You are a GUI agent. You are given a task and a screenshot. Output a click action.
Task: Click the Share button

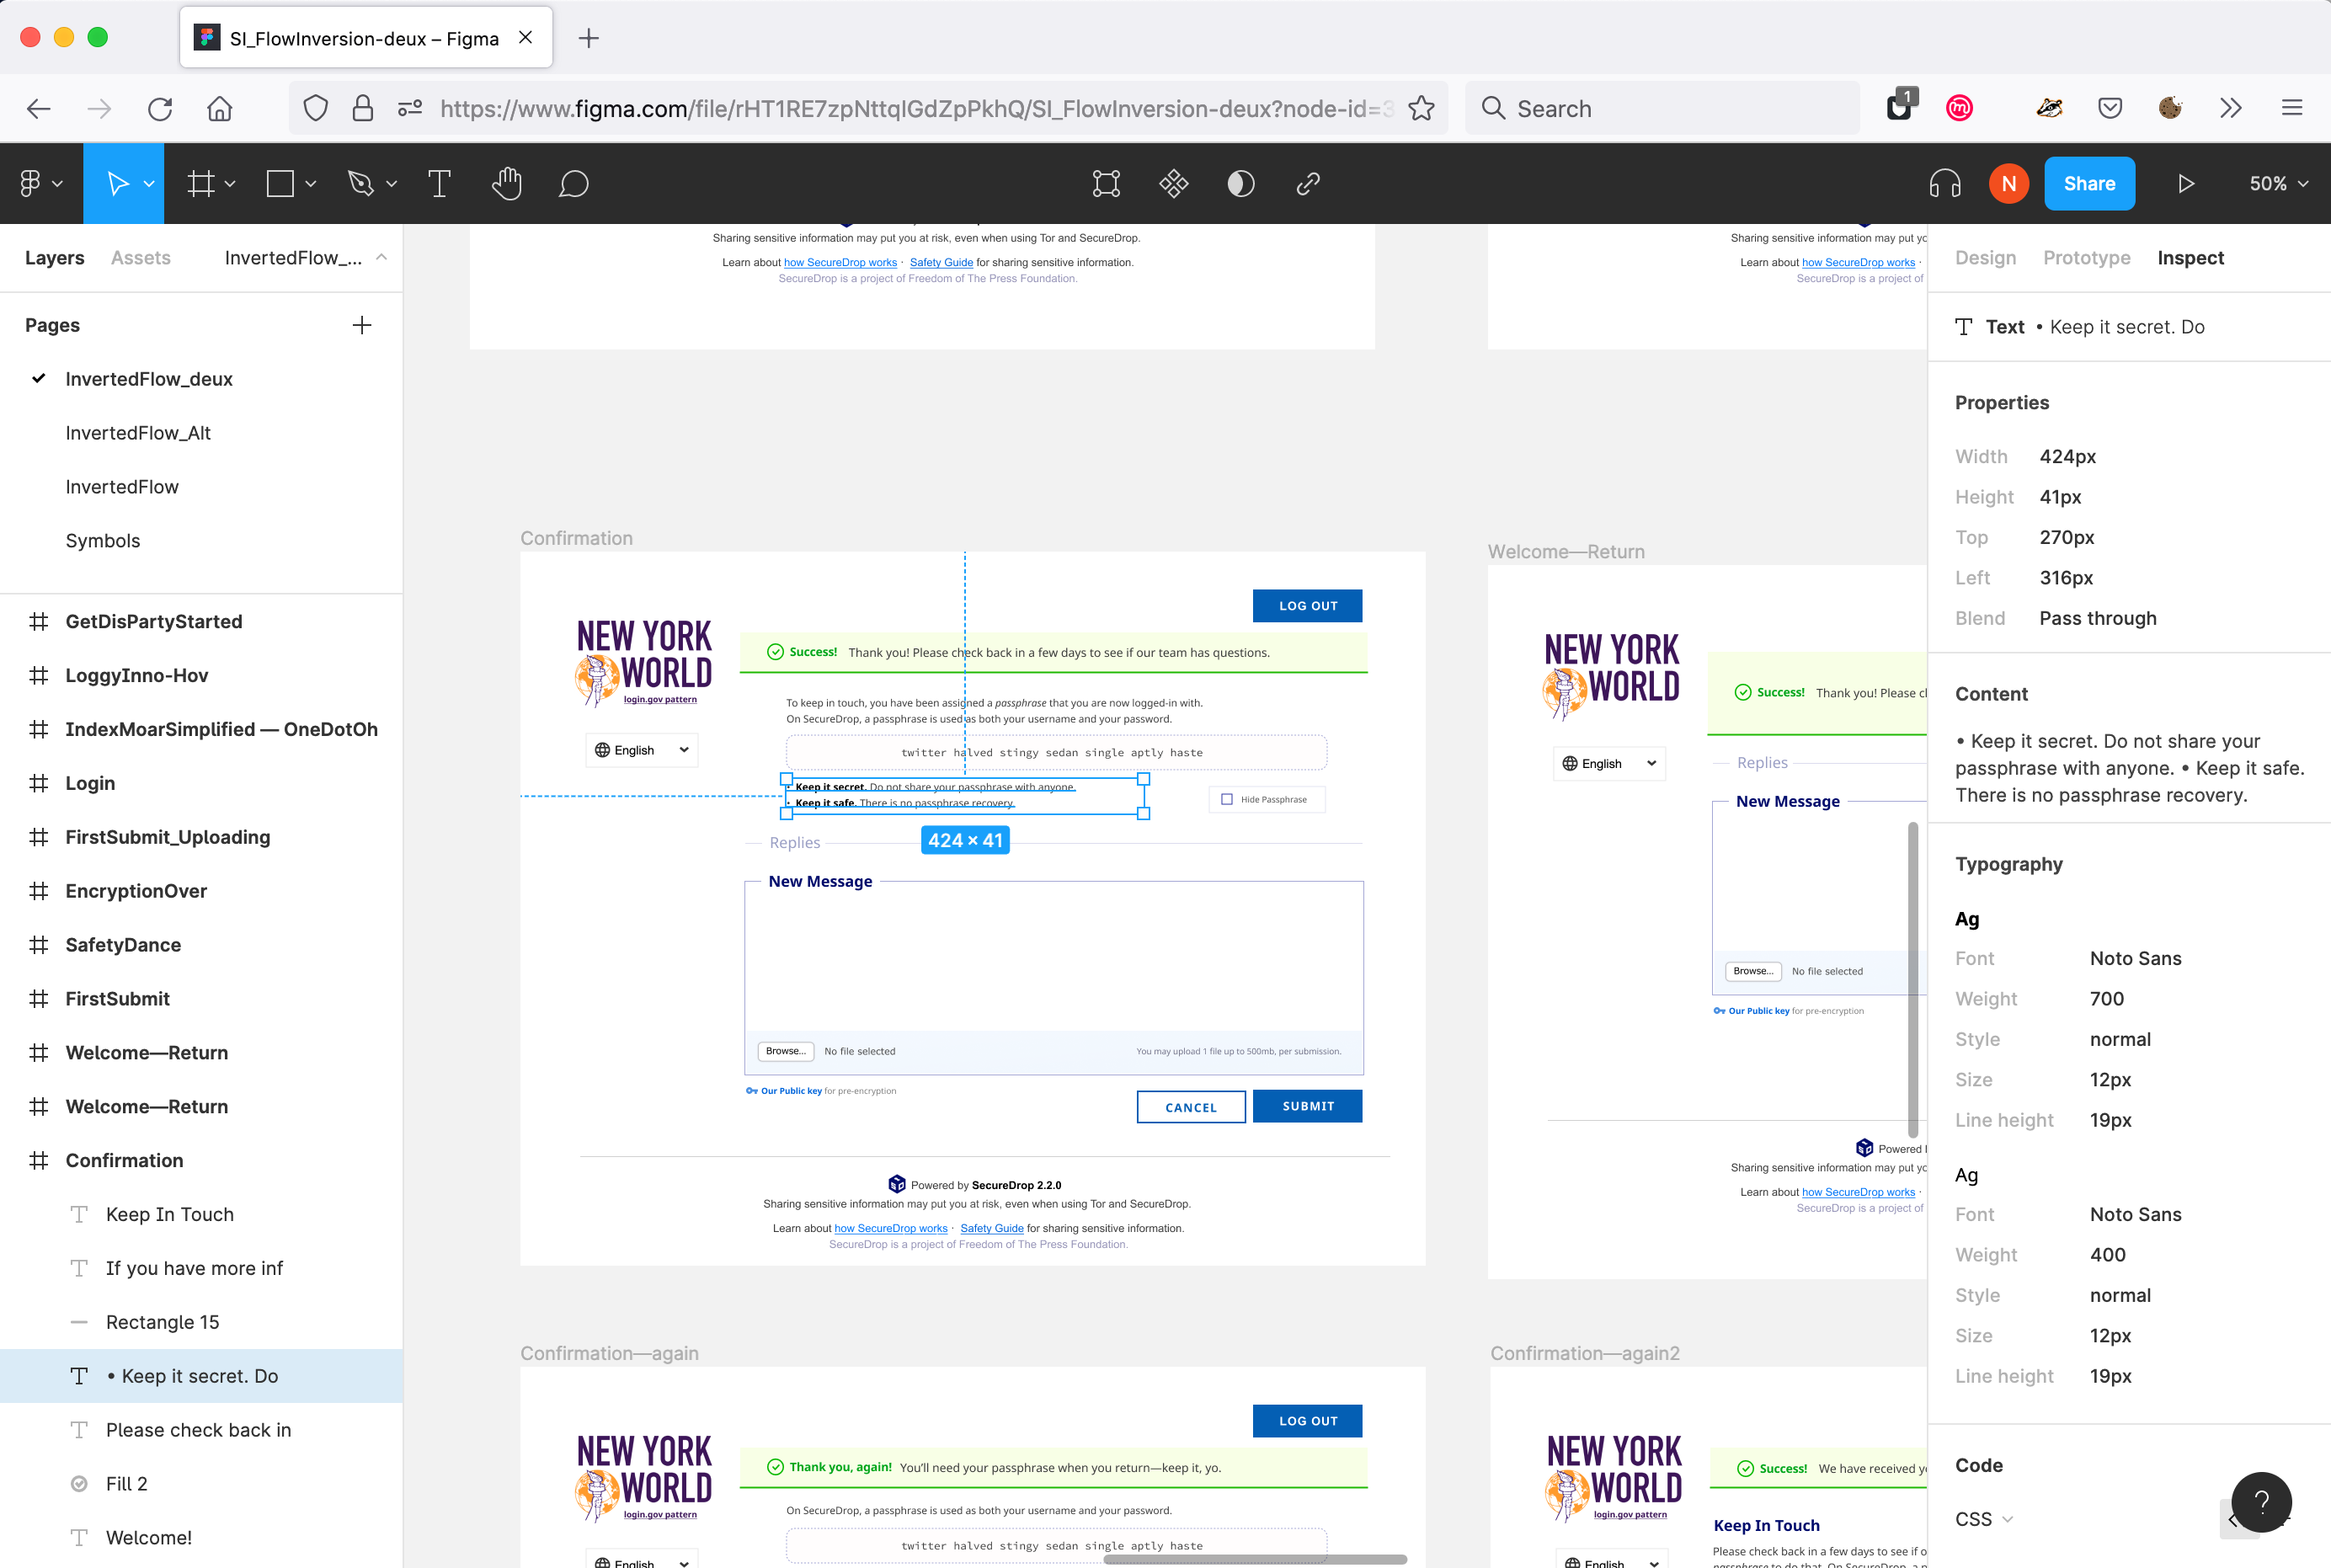[2089, 182]
